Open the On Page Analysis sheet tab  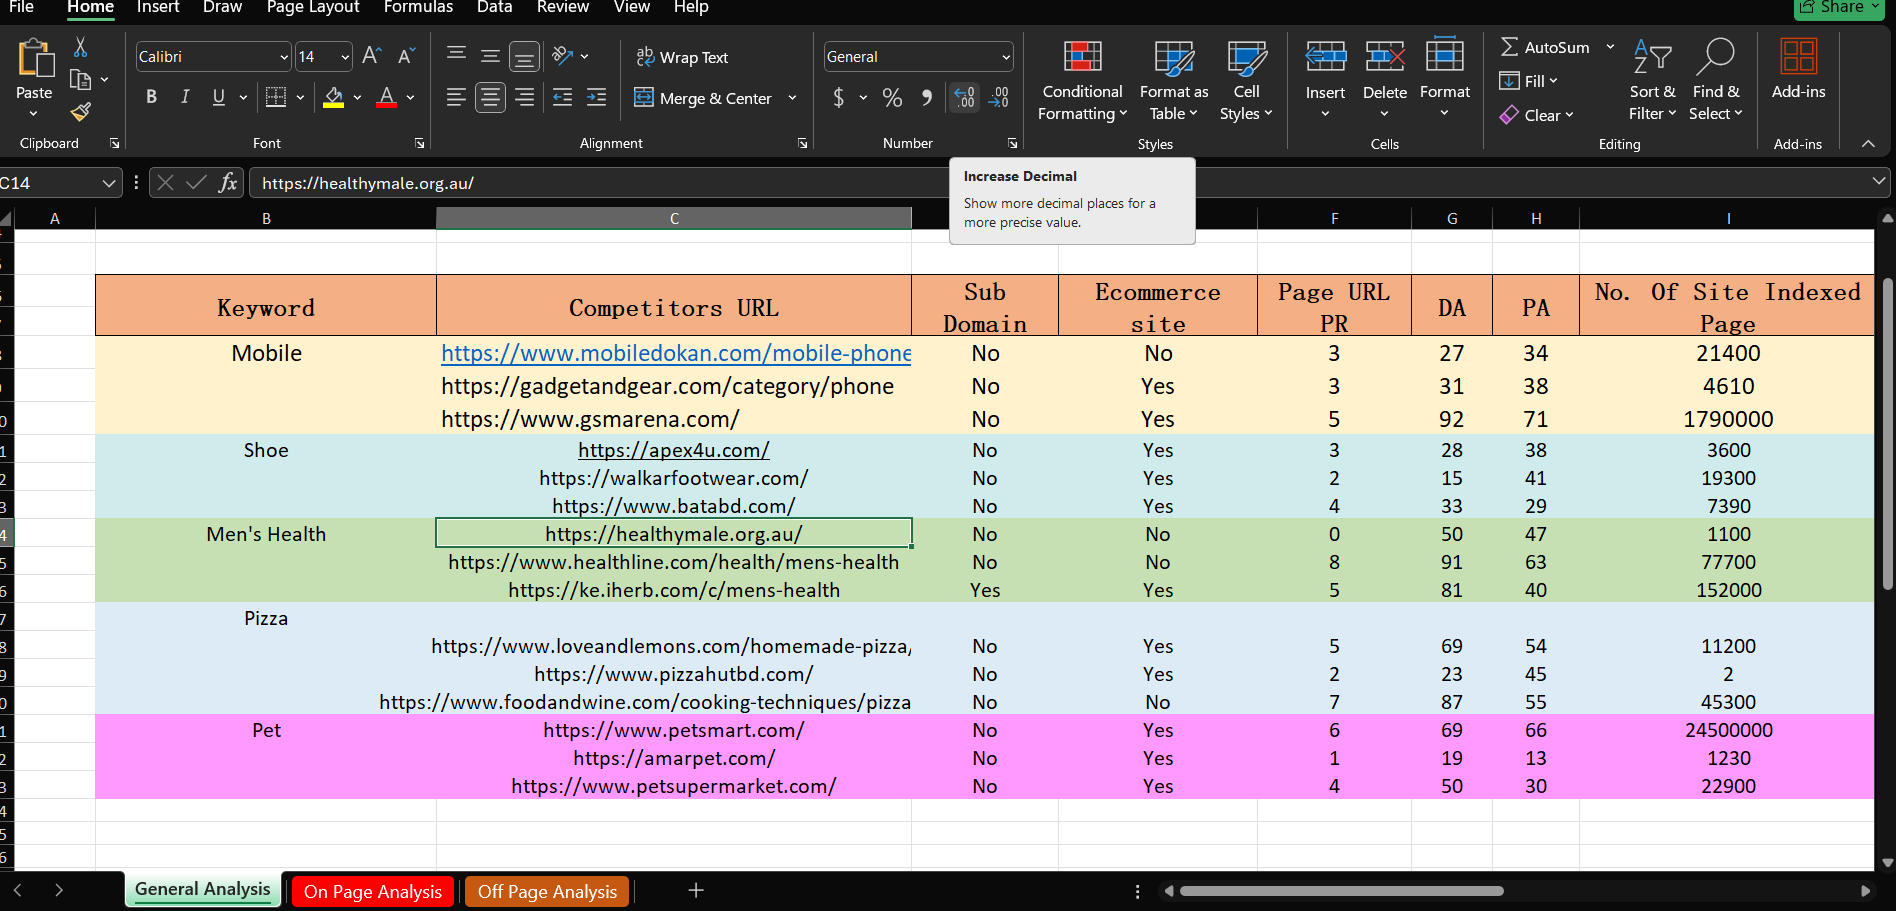tap(372, 890)
